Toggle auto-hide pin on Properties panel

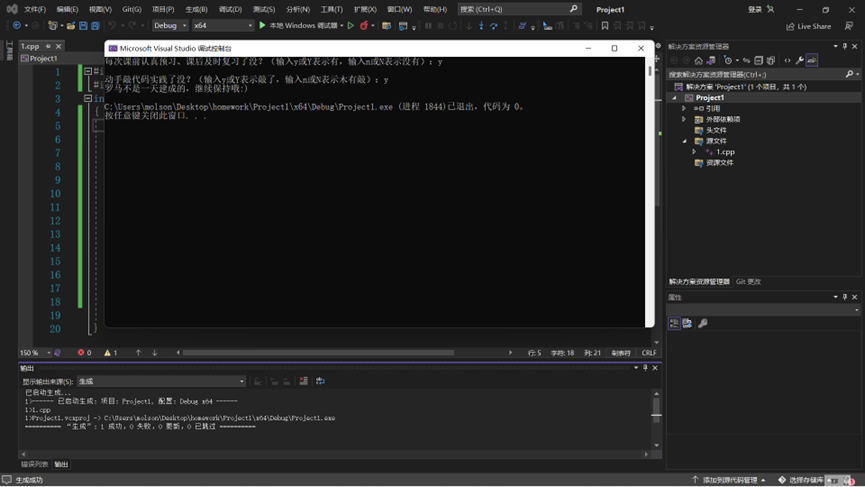(x=845, y=297)
